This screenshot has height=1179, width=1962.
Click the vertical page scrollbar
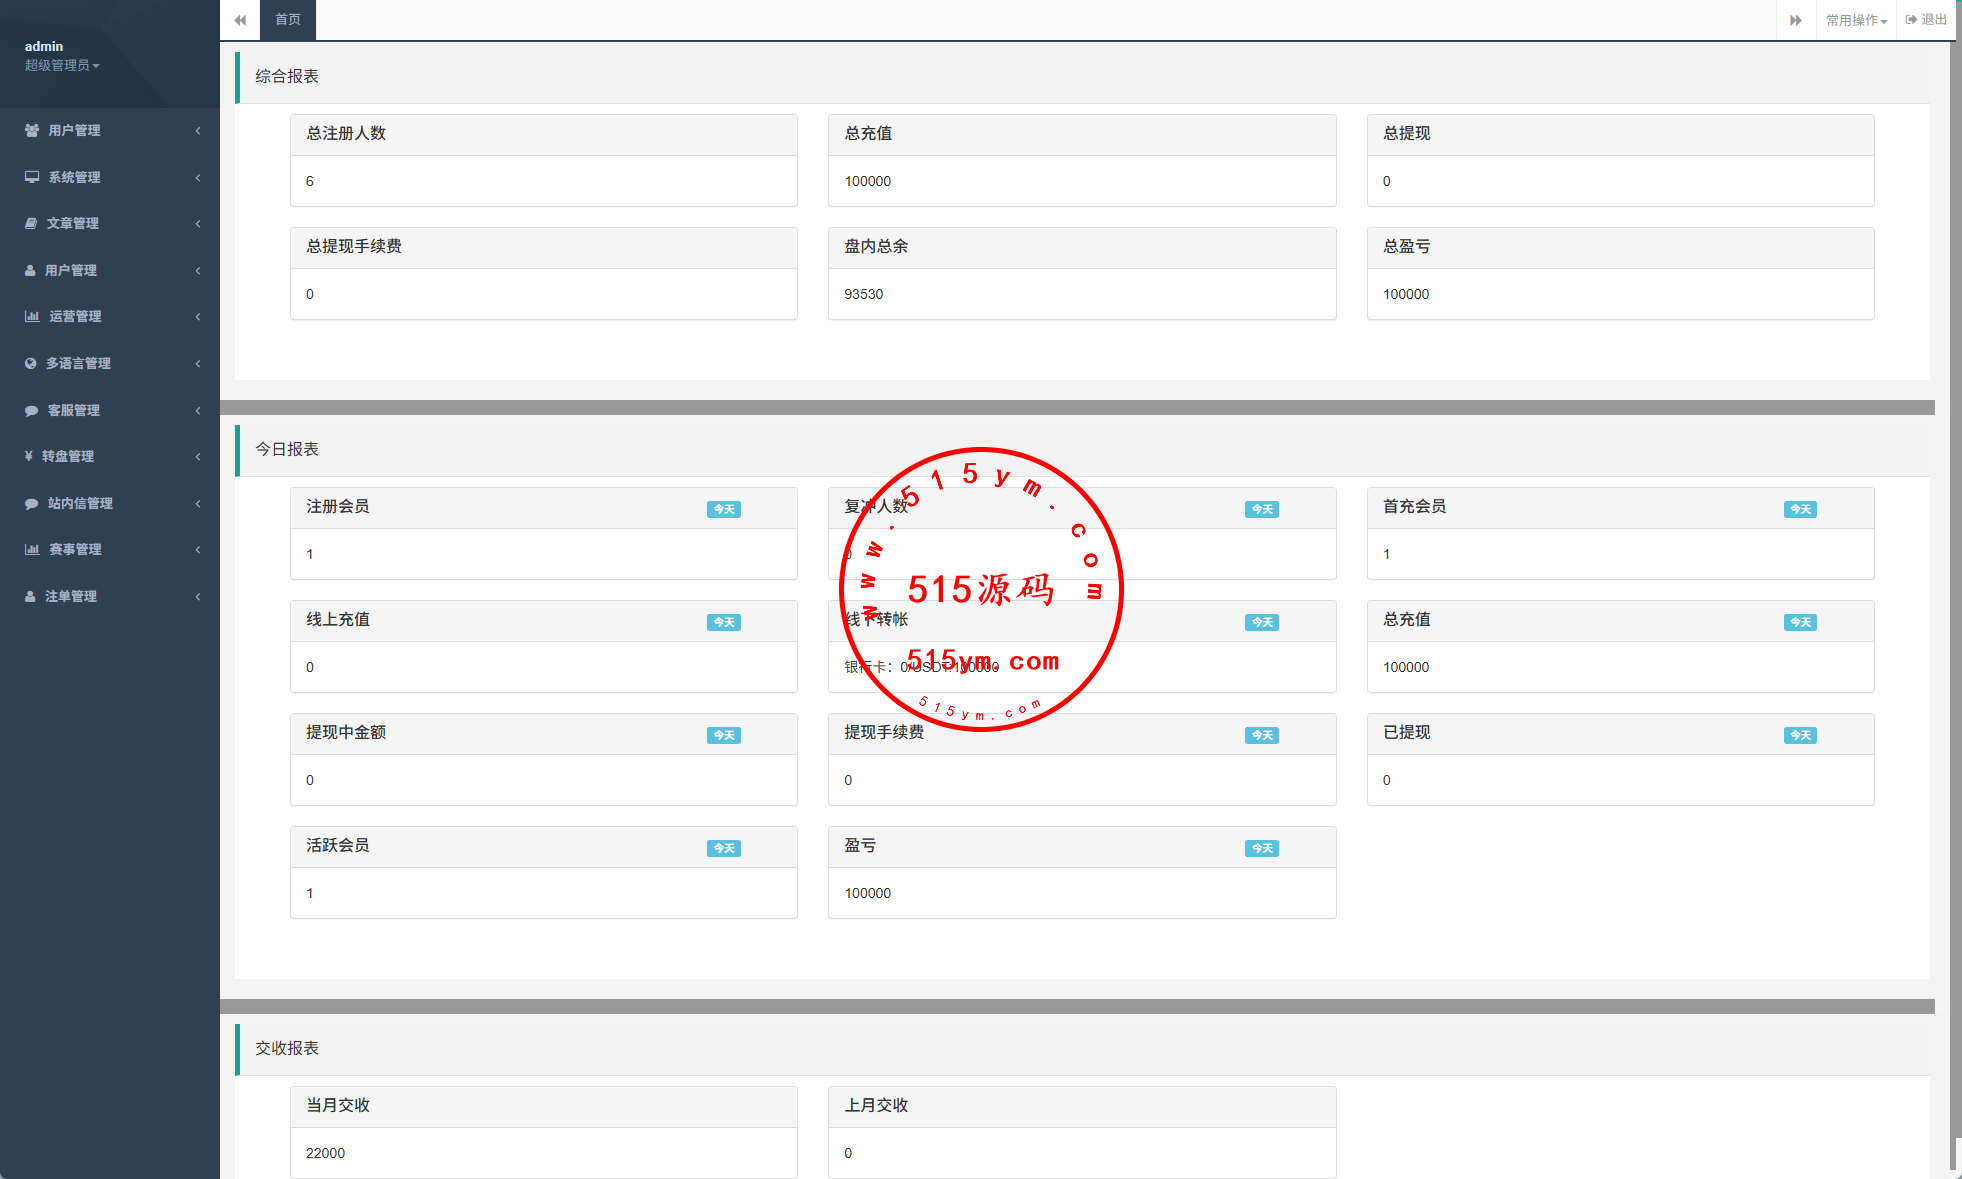tap(1955, 600)
